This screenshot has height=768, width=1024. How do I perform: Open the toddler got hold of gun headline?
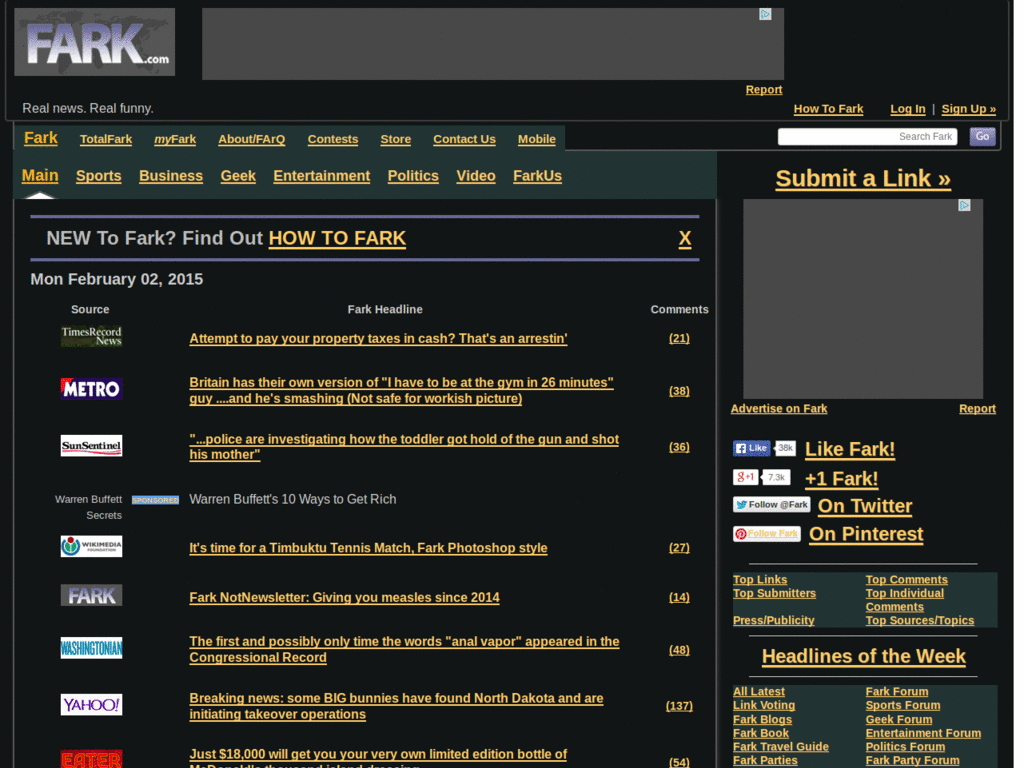(404, 447)
